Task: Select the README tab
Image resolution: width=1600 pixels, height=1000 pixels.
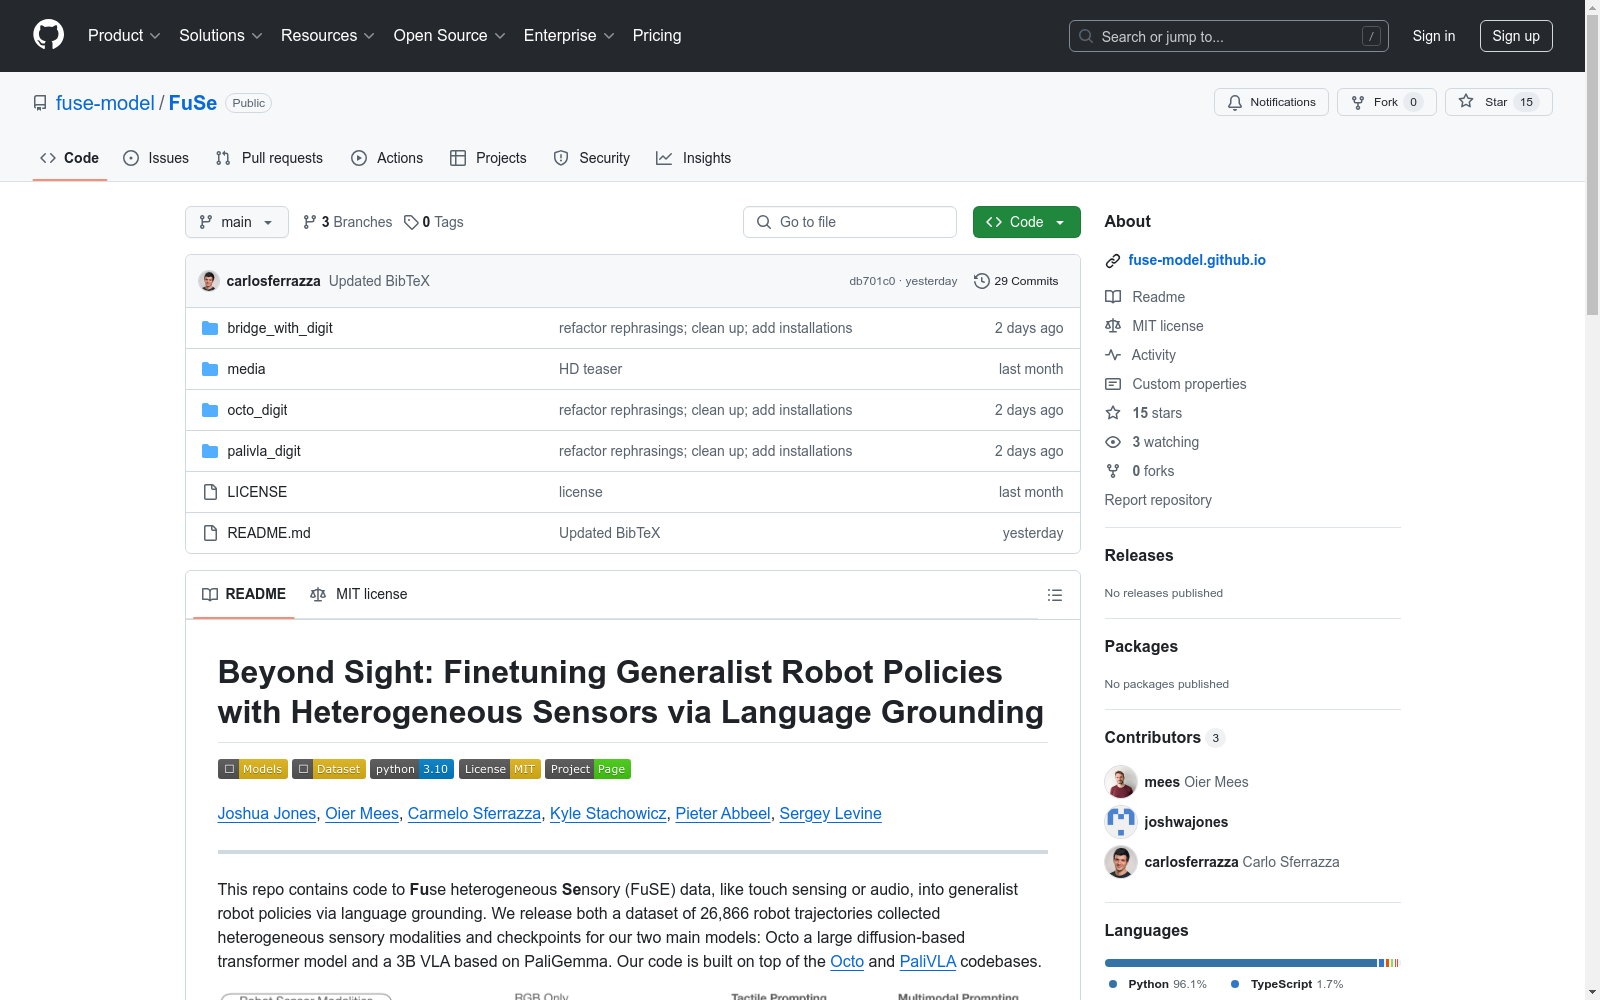Action: (x=244, y=594)
